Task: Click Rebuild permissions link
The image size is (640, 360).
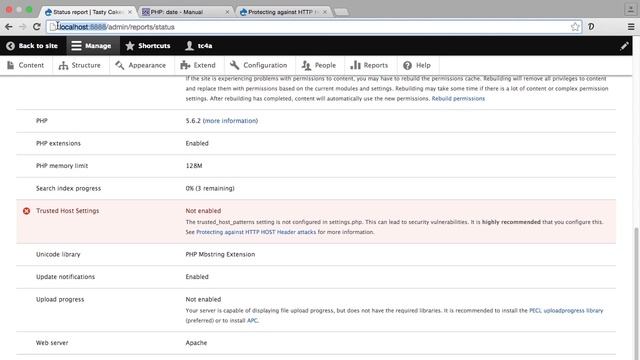Action: [x=458, y=98]
